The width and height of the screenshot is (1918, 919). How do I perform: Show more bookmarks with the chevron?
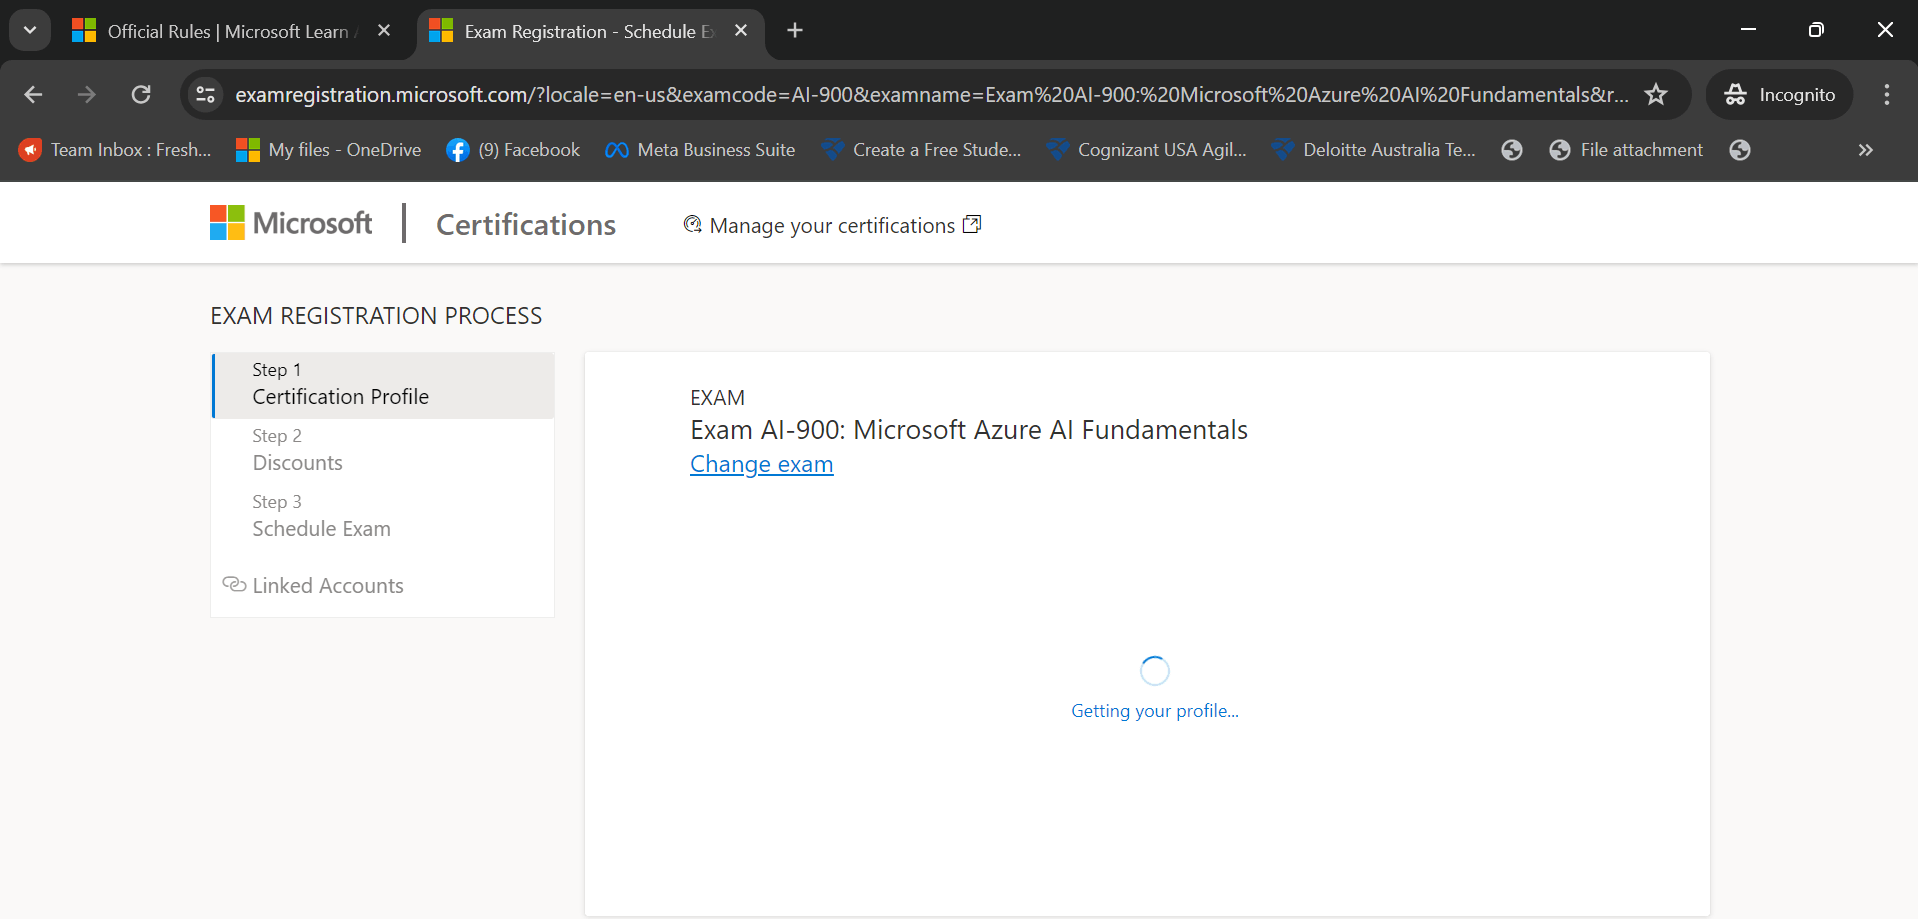1865,150
